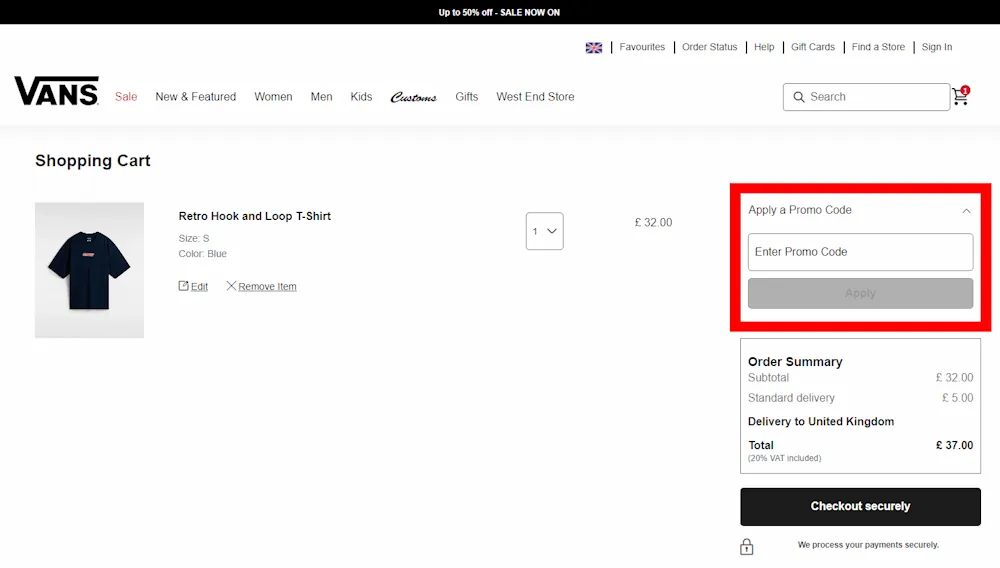
Task: Check Order Status link
Action: pos(709,47)
